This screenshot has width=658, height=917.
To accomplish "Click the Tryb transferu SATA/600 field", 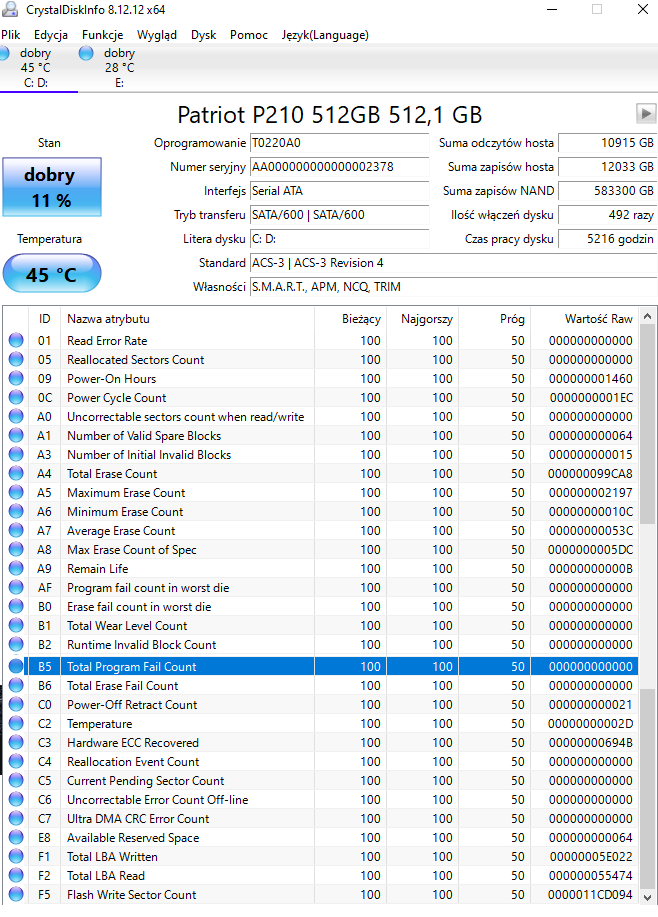I will pyautogui.click(x=339, y=215).
